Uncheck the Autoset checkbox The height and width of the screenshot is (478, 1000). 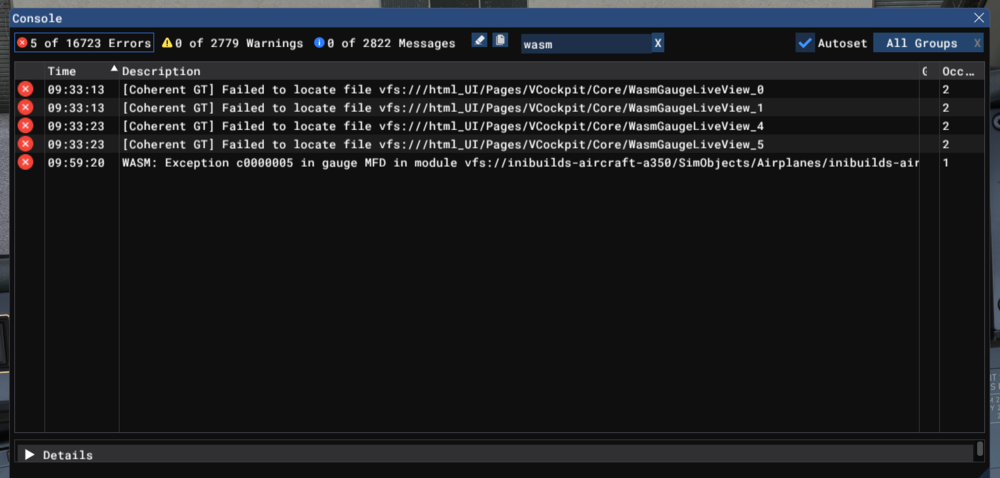[805, 43]
